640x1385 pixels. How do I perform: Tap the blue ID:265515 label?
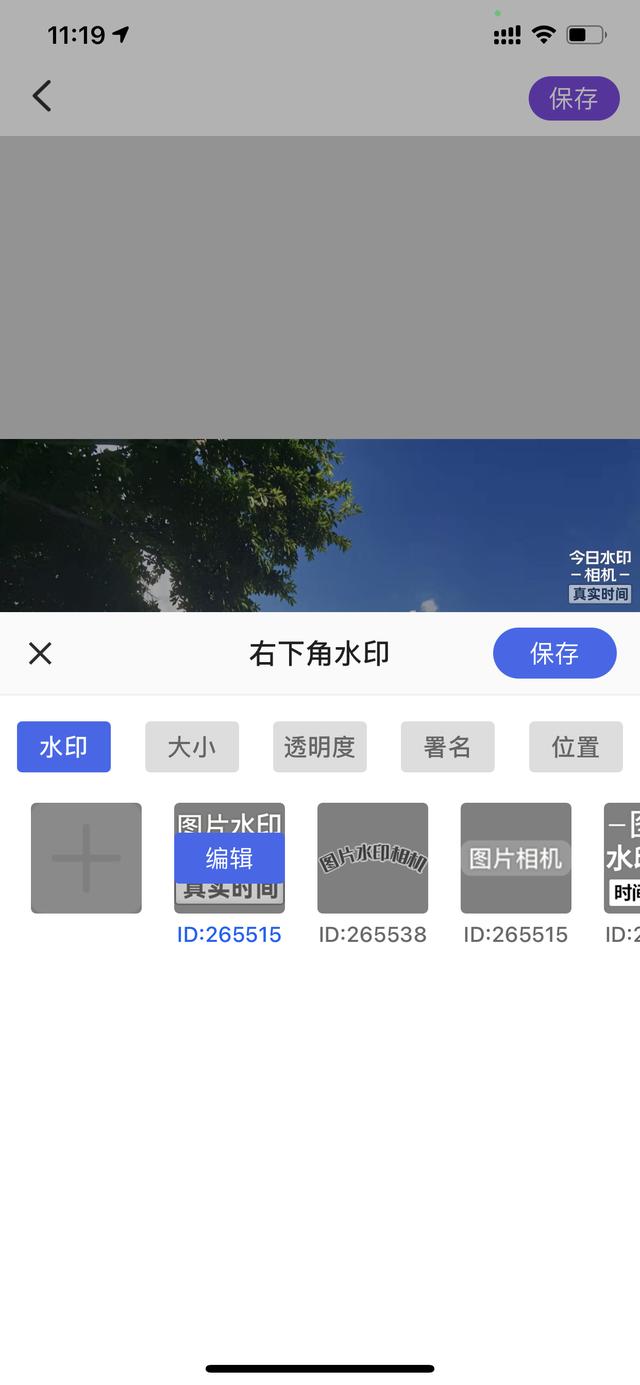(229, 935)
